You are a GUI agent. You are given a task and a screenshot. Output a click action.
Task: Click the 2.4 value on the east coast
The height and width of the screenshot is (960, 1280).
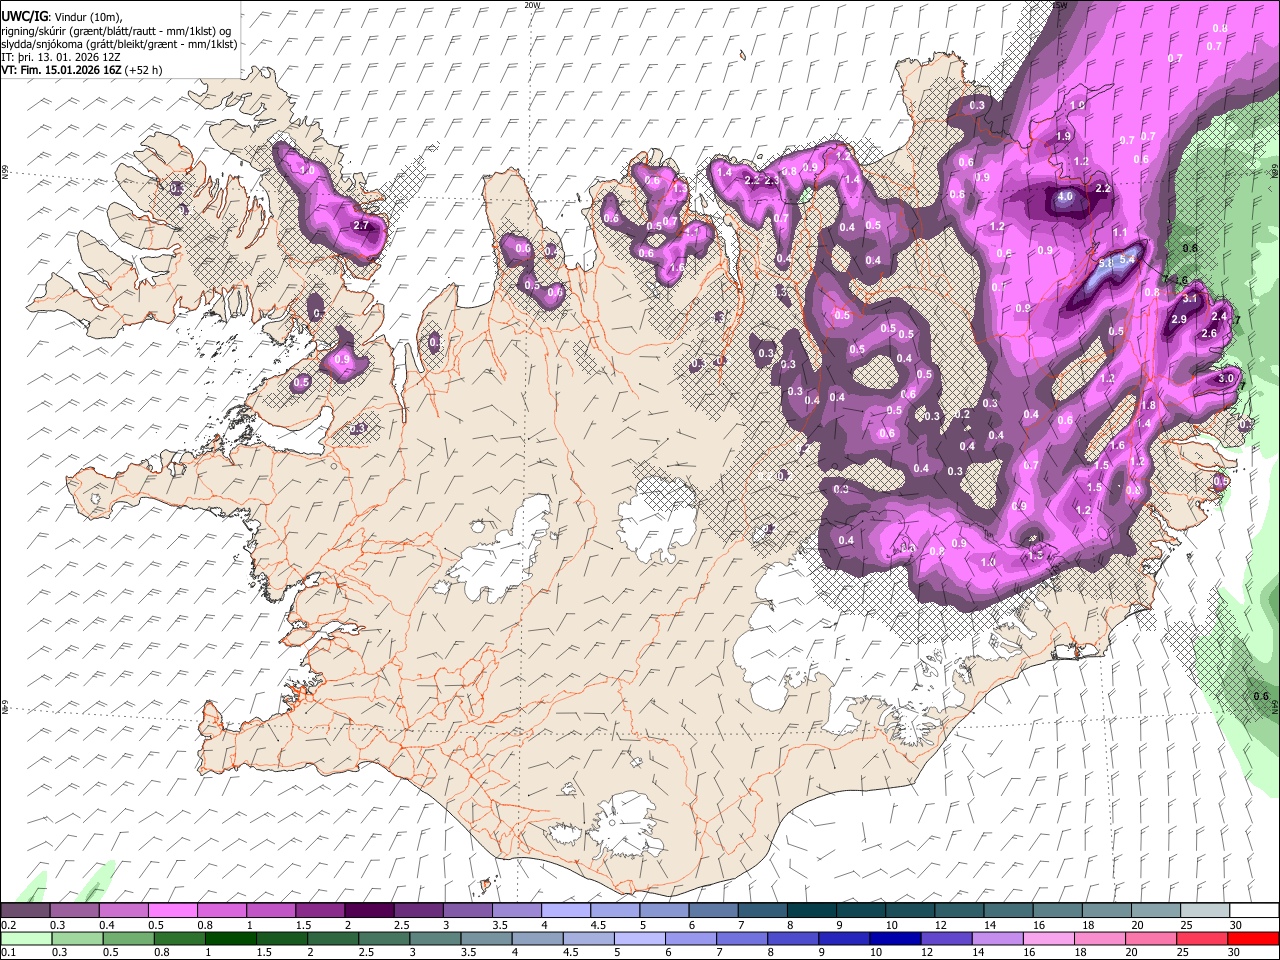click(x=1219, y=316)
